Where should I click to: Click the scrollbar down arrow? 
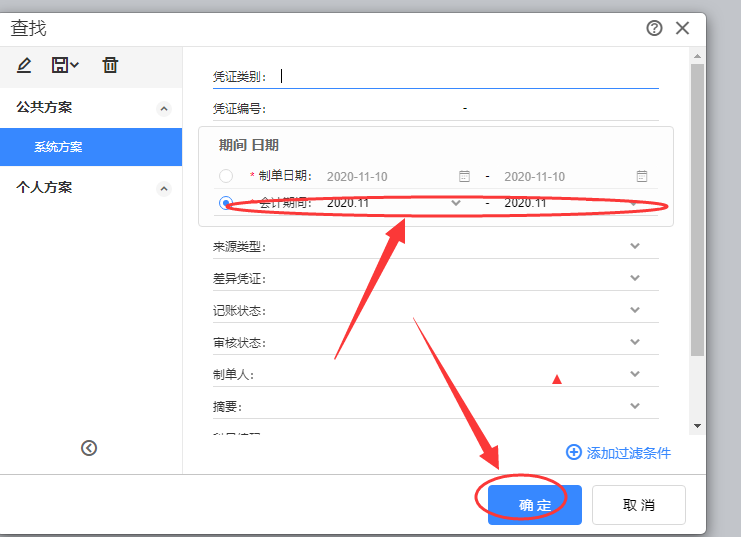click(x=697, y=426)
